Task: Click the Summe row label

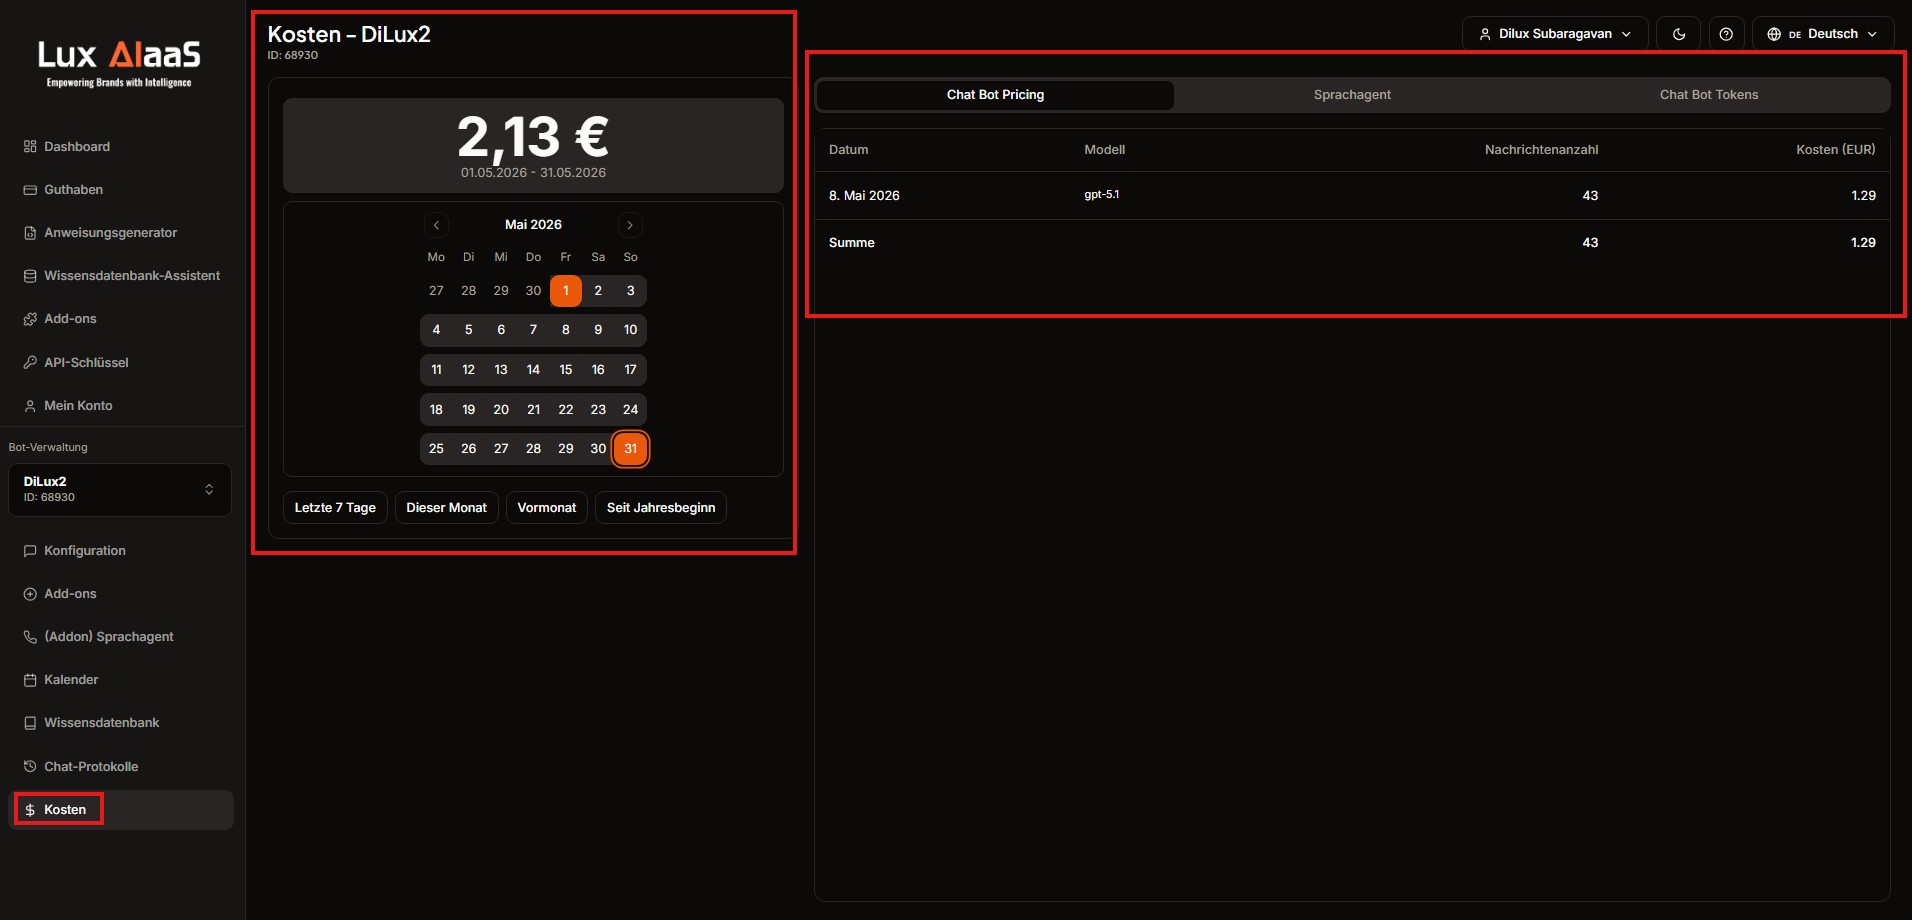Action: tap(852, 243)
